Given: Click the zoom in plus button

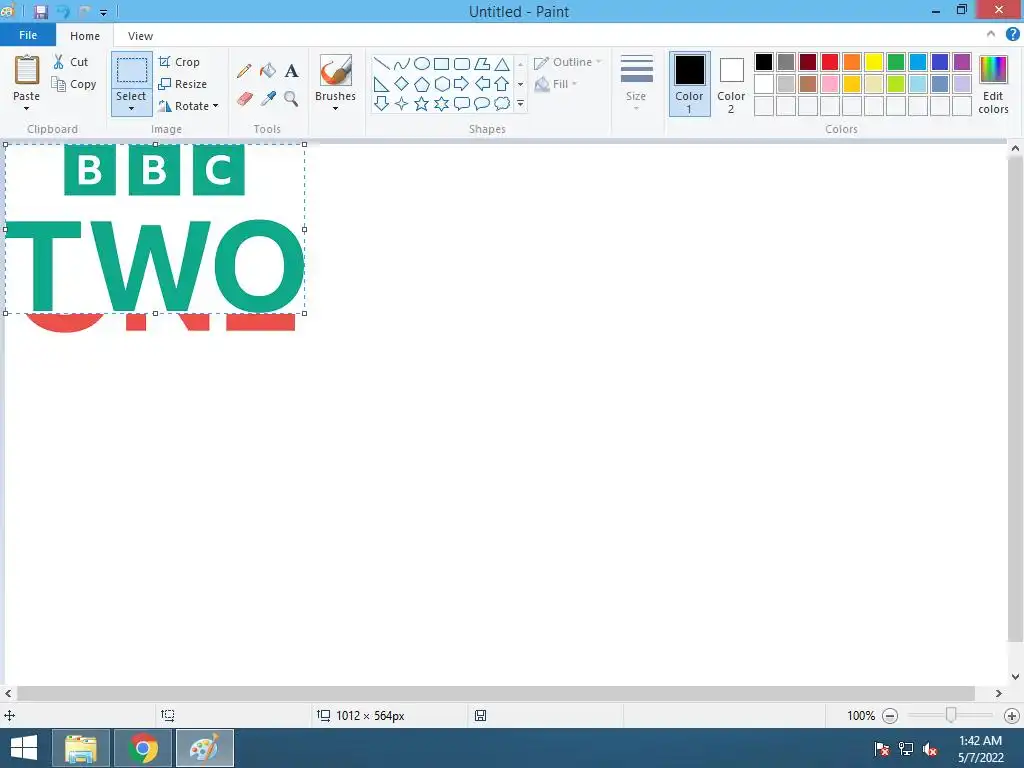Looking at the screenshot, I should tap(1012, 716).
